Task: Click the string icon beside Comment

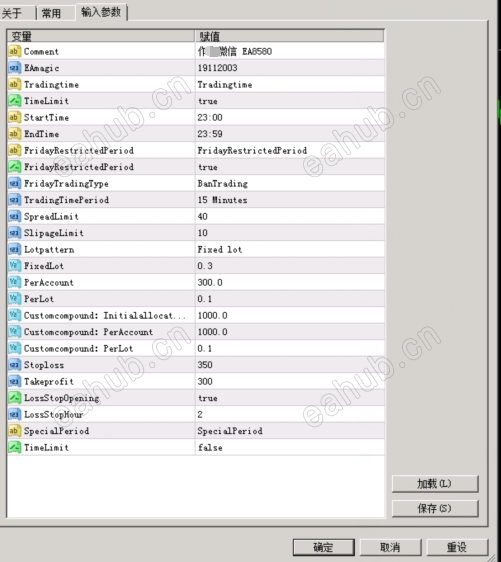Action: [14, 51]
